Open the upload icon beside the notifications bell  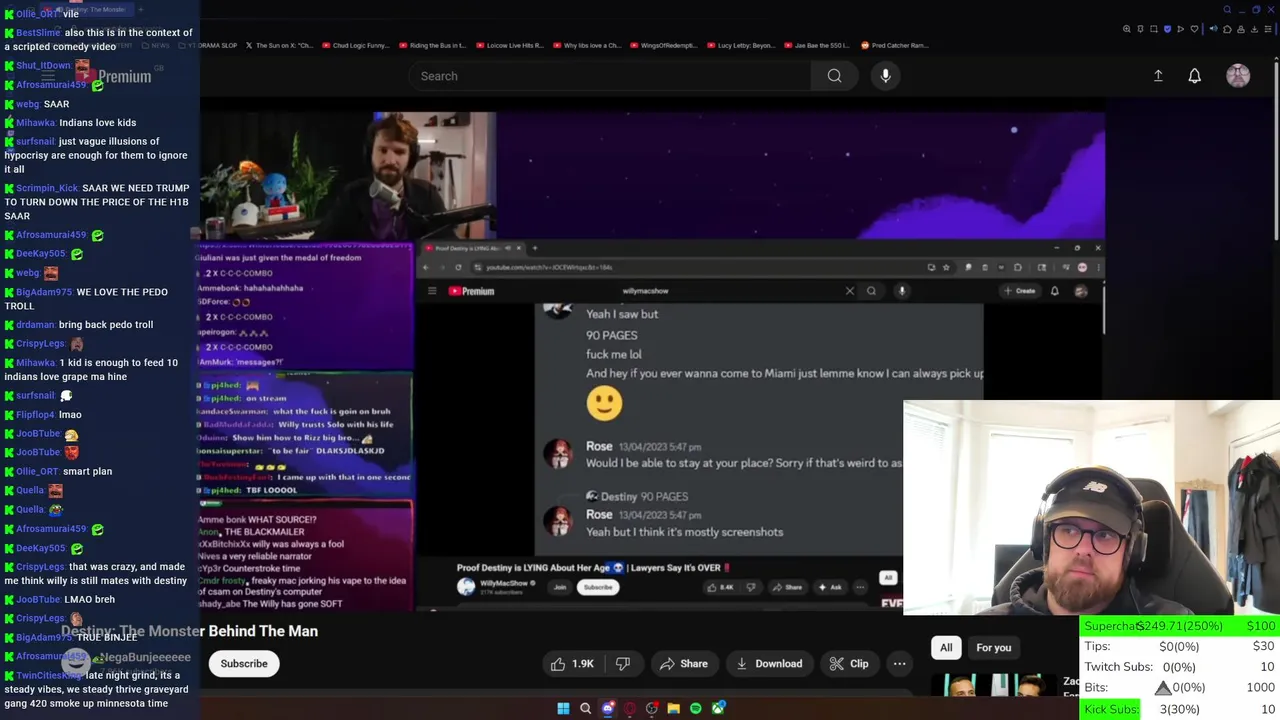1158,76
